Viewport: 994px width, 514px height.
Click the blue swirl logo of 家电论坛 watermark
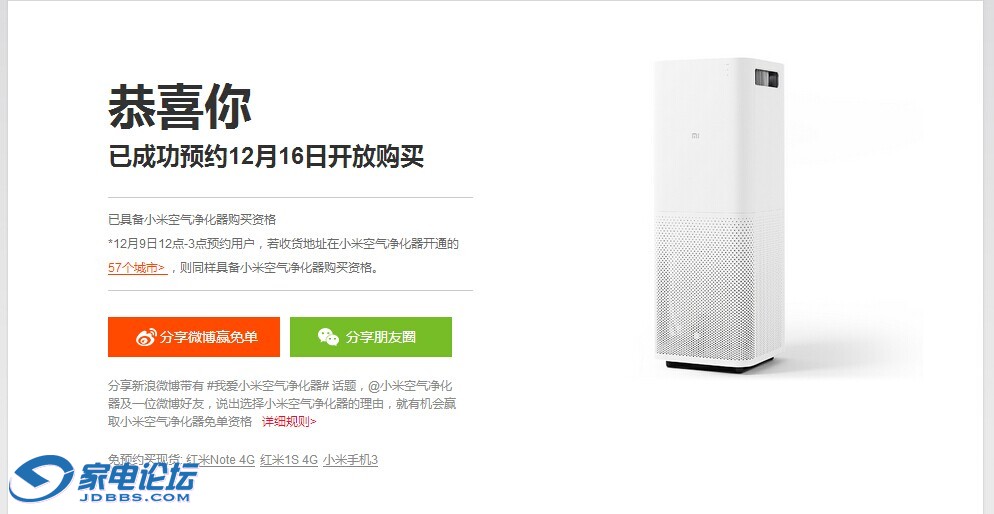pos(42,479)
